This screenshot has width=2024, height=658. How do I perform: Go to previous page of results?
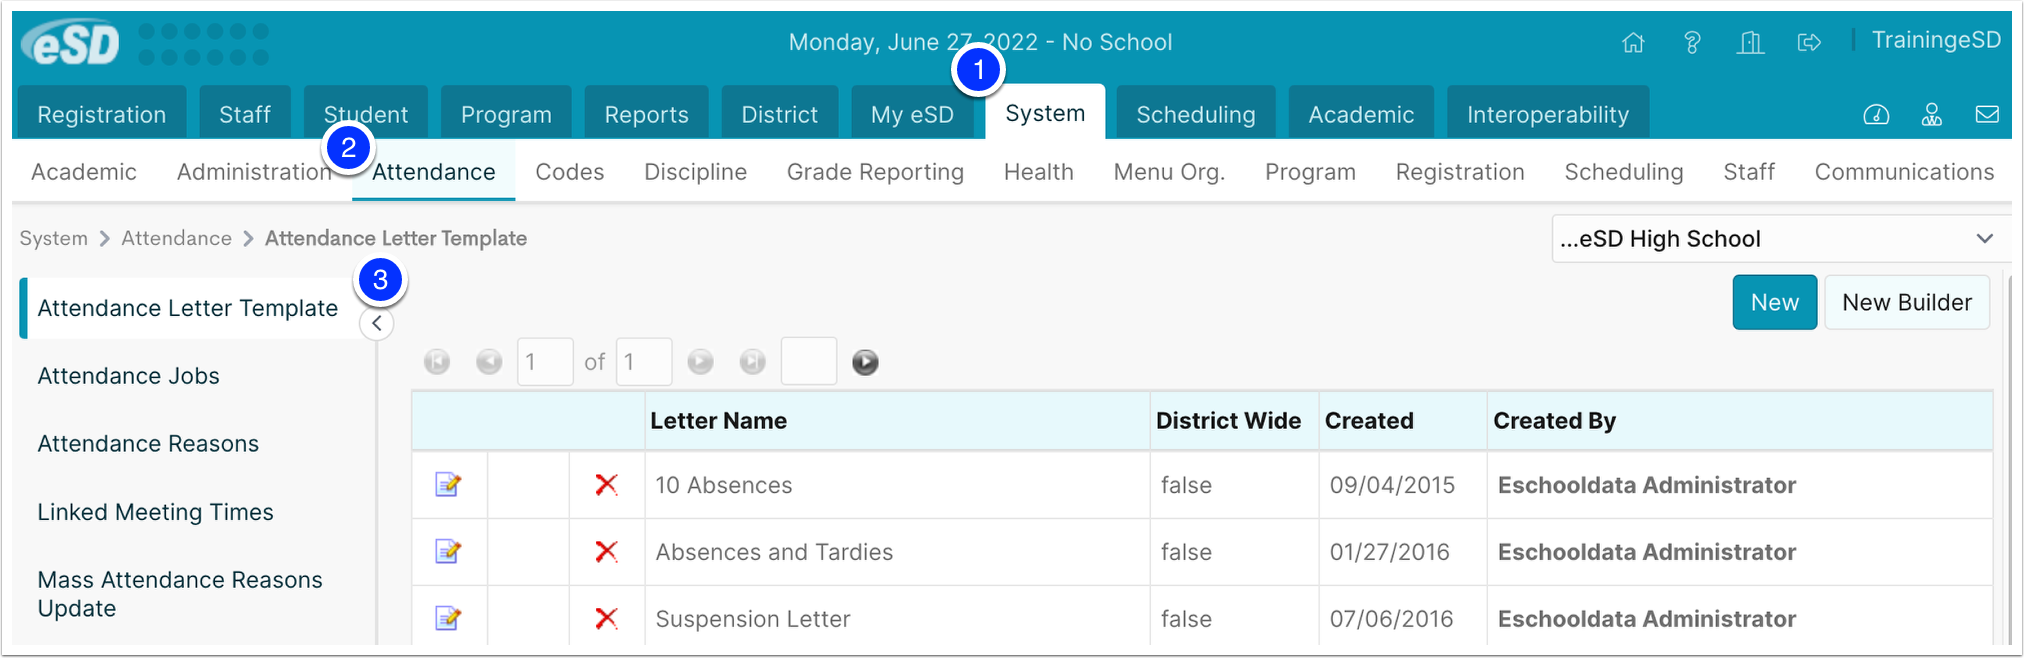(x=489, y=362)
